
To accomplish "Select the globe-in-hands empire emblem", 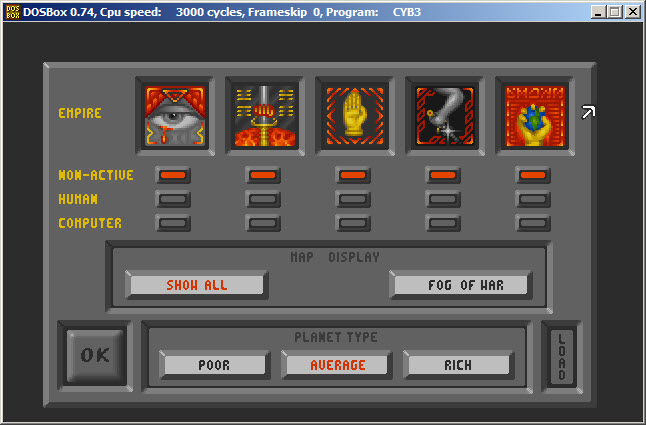I will (x=534, y=116).
